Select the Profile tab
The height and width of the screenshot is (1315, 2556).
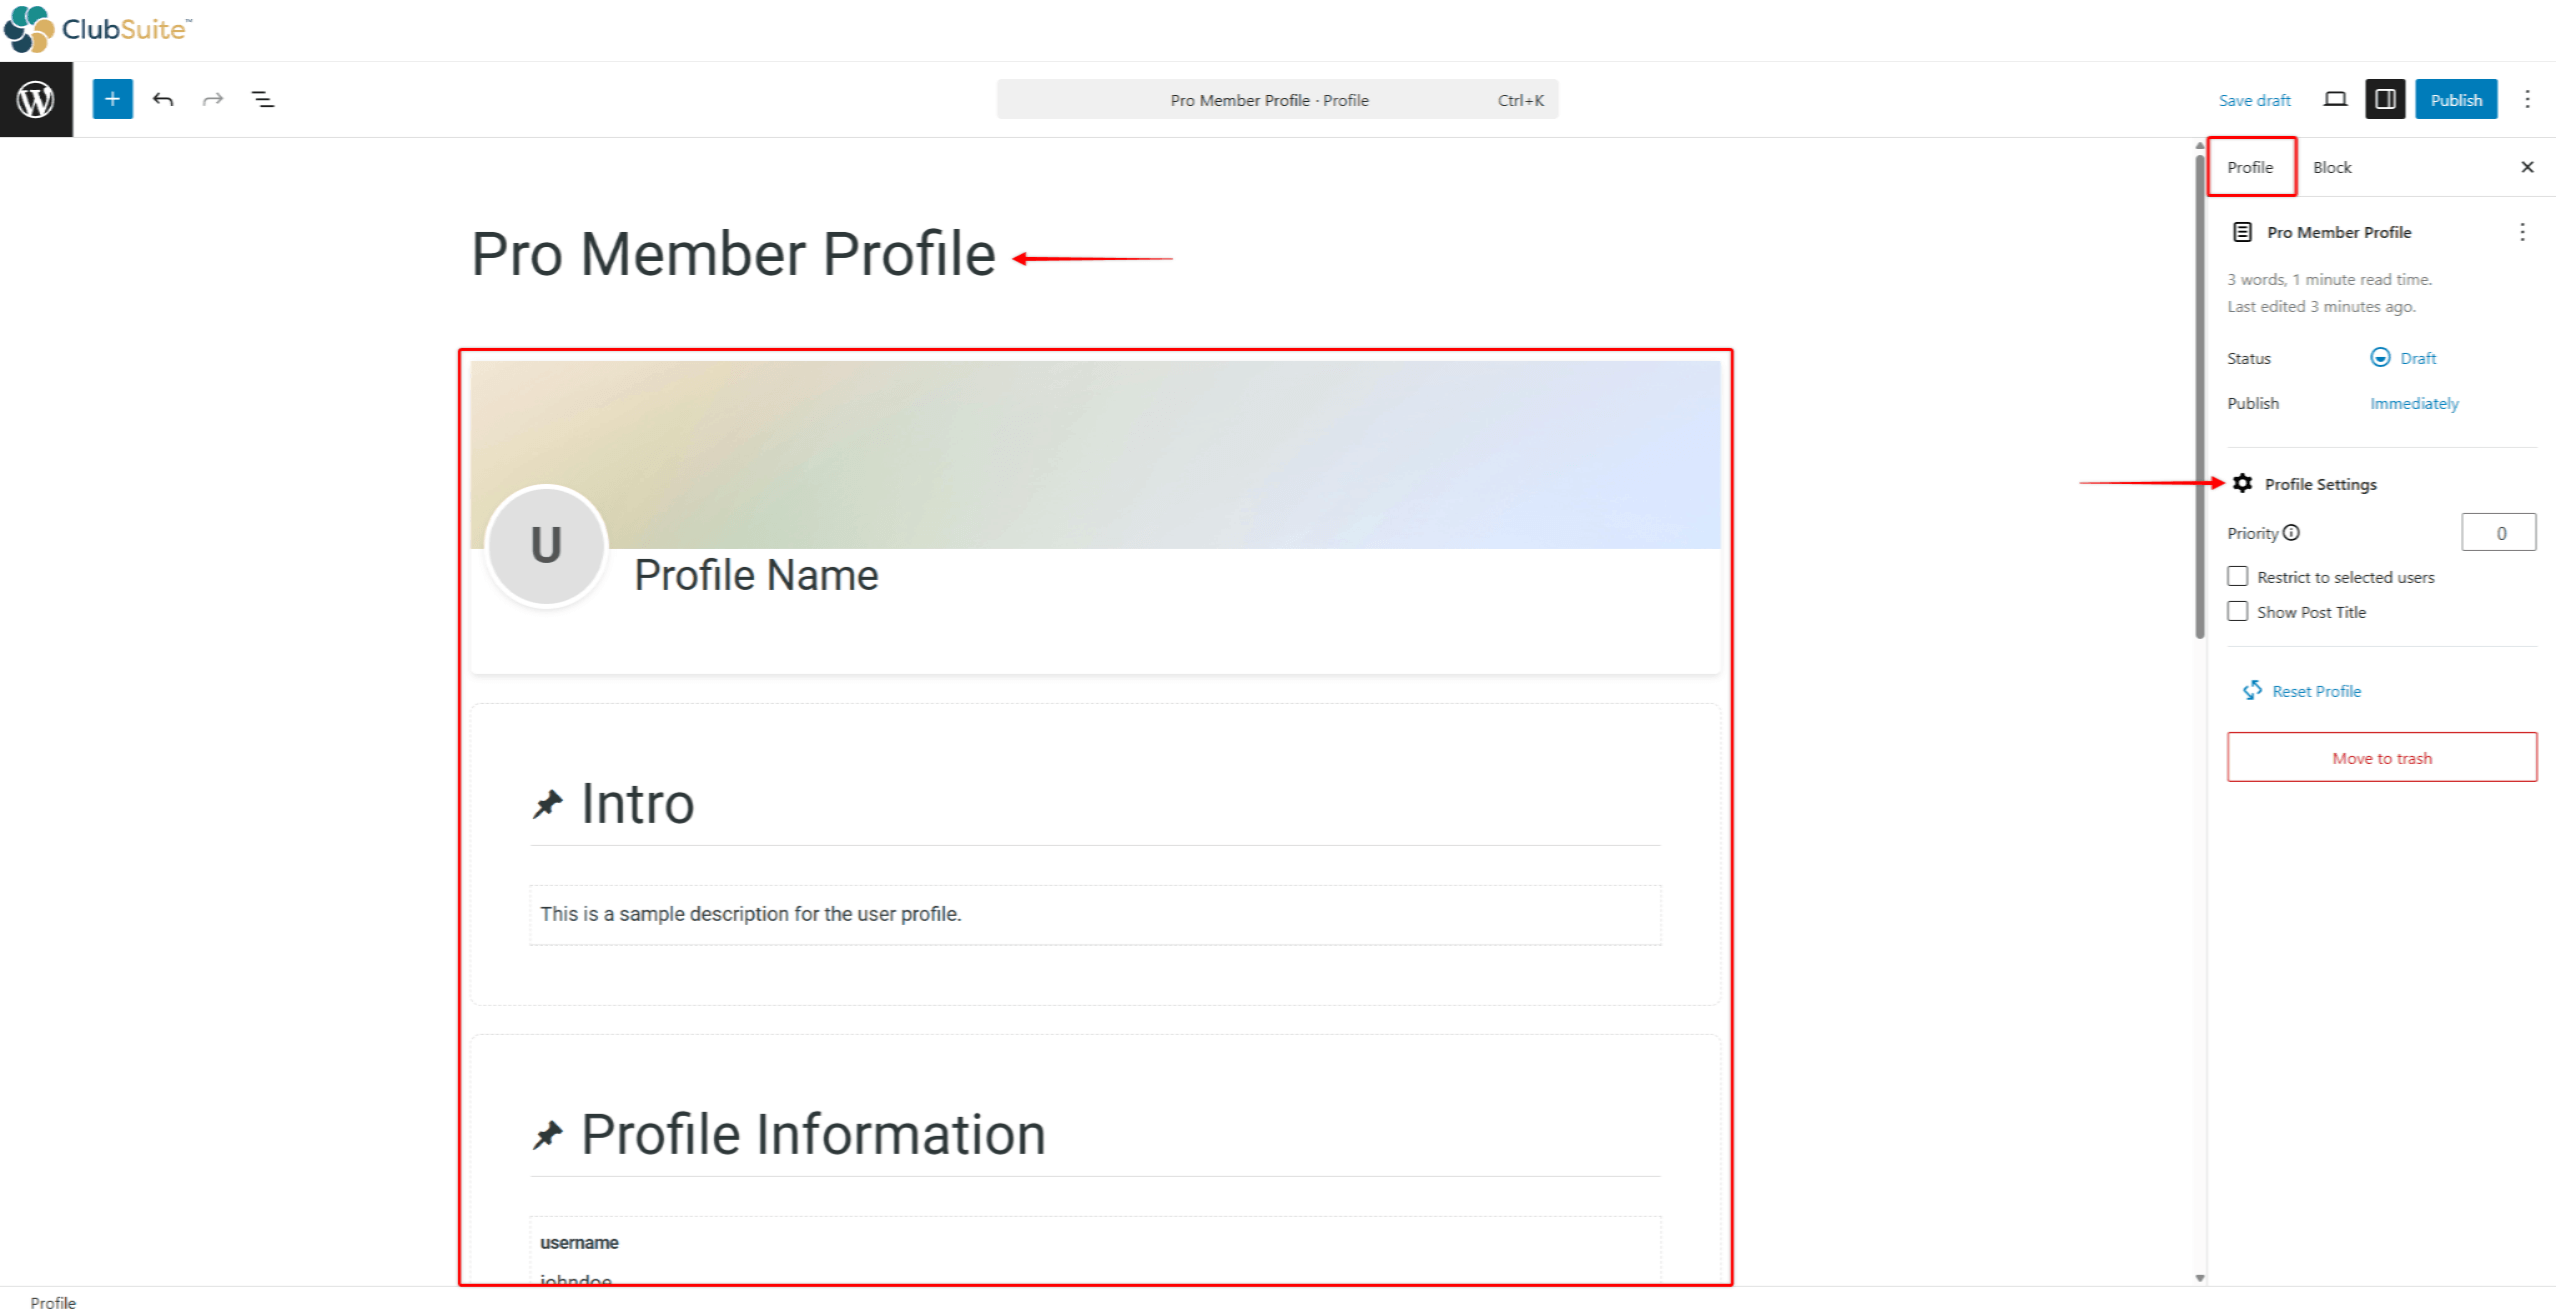[x=2251, y=167]
